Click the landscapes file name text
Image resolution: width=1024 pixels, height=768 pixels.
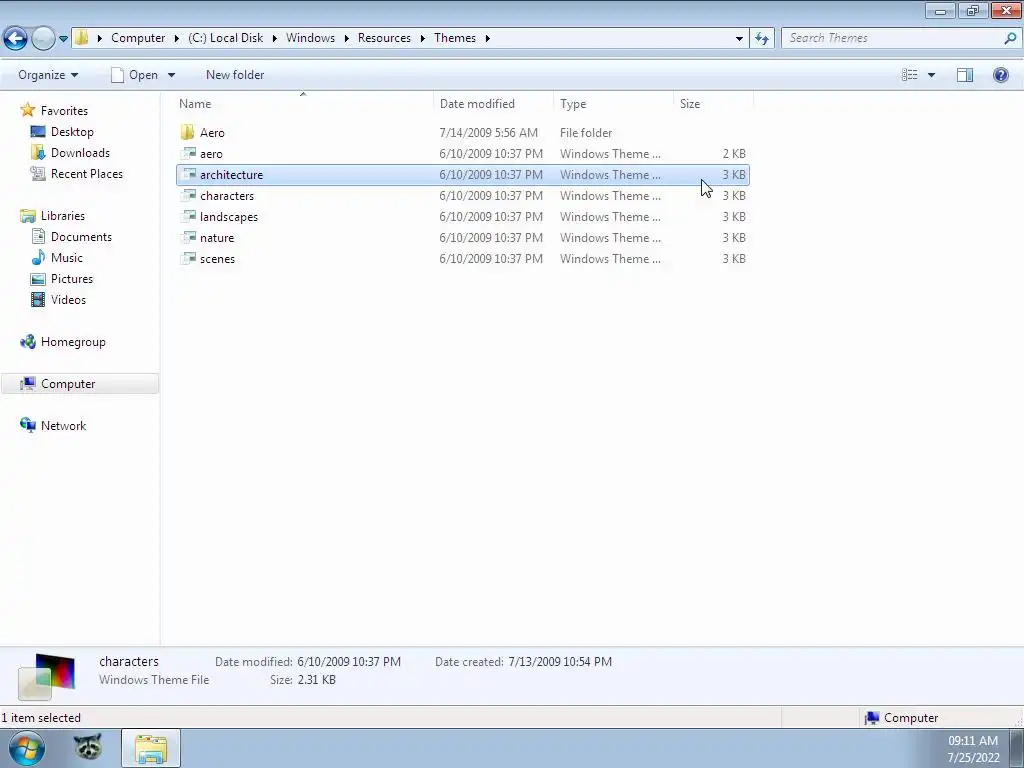[229, 216]
